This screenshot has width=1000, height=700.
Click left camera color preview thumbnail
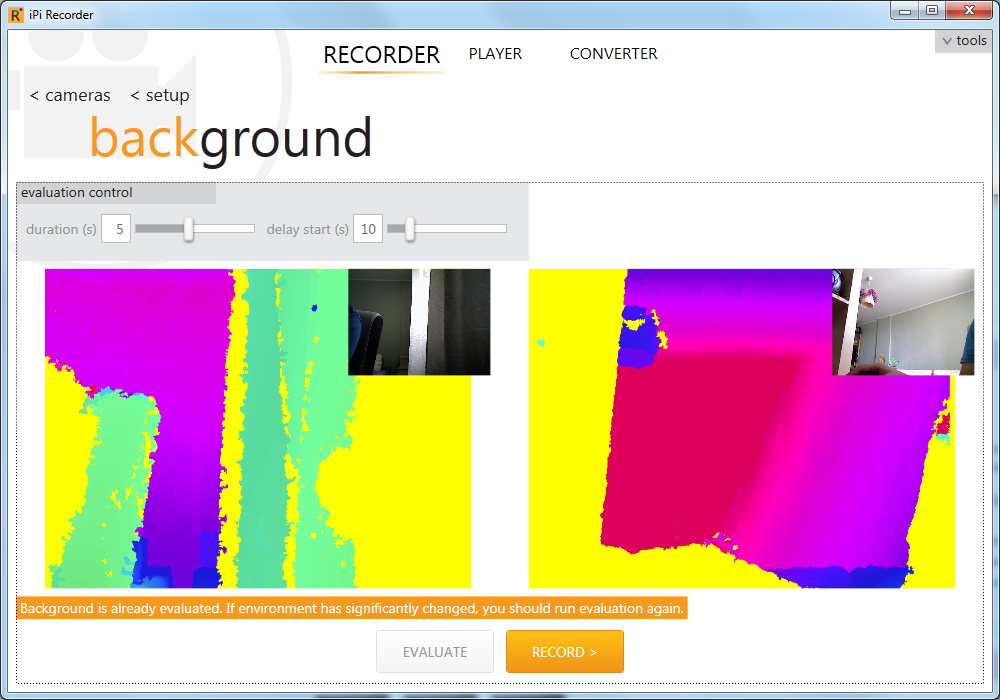click(419, 322)
